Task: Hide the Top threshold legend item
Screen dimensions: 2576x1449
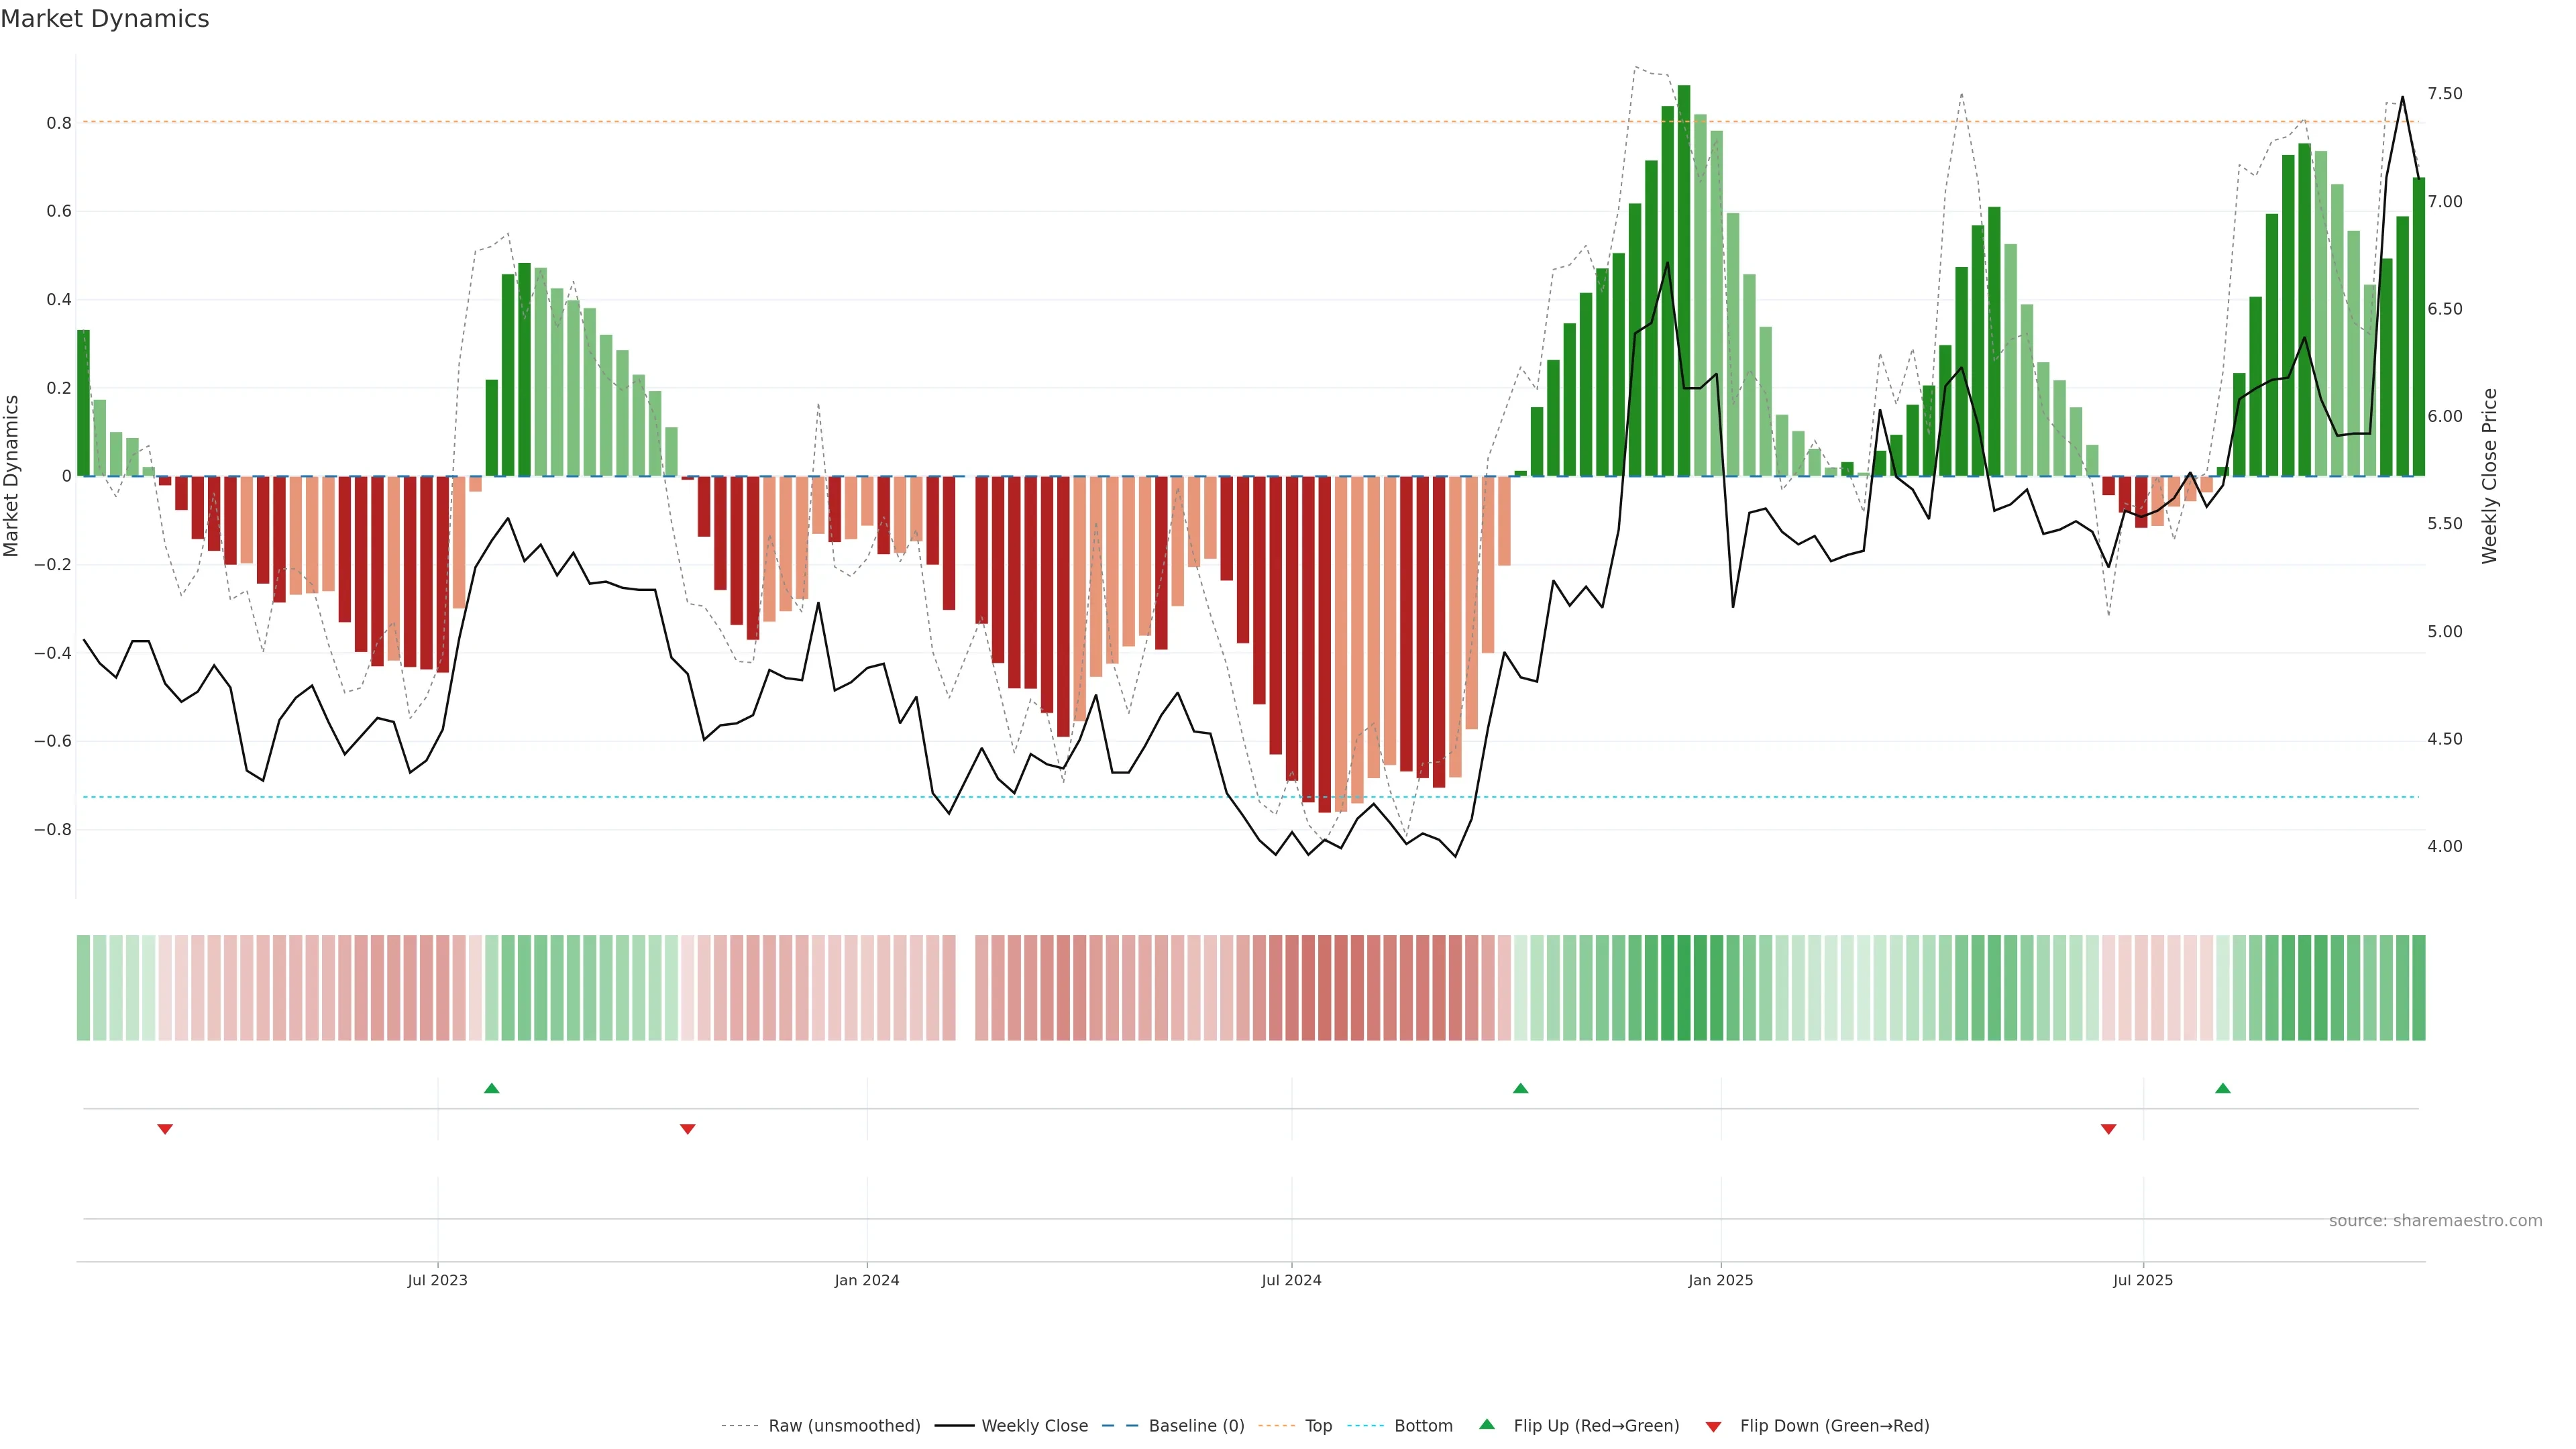Action: (x=1318, y=1426)
